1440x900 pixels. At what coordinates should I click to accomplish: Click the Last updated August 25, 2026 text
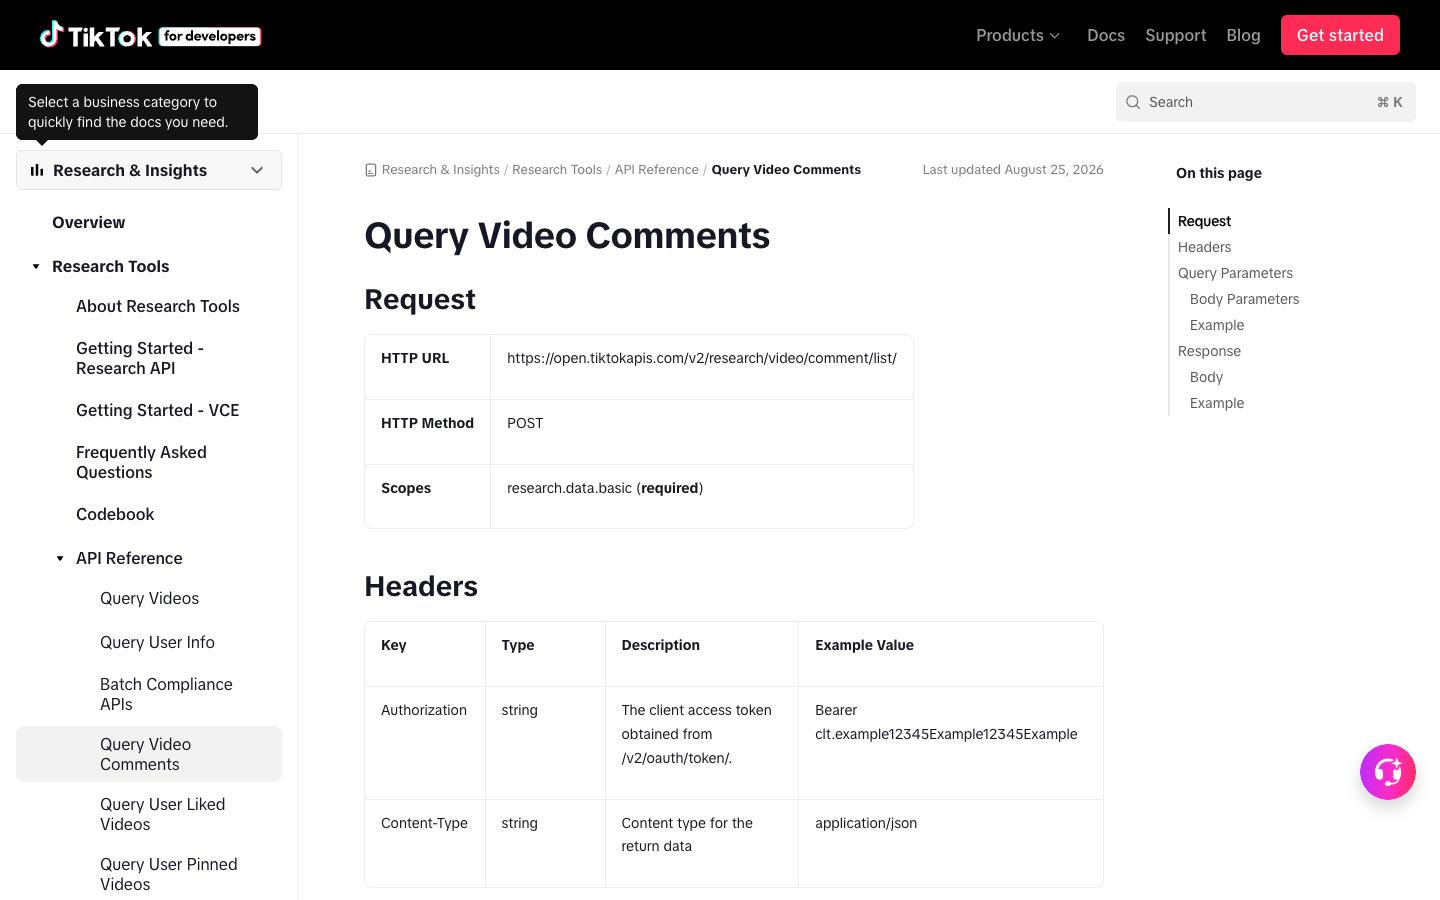(1013, 170)
